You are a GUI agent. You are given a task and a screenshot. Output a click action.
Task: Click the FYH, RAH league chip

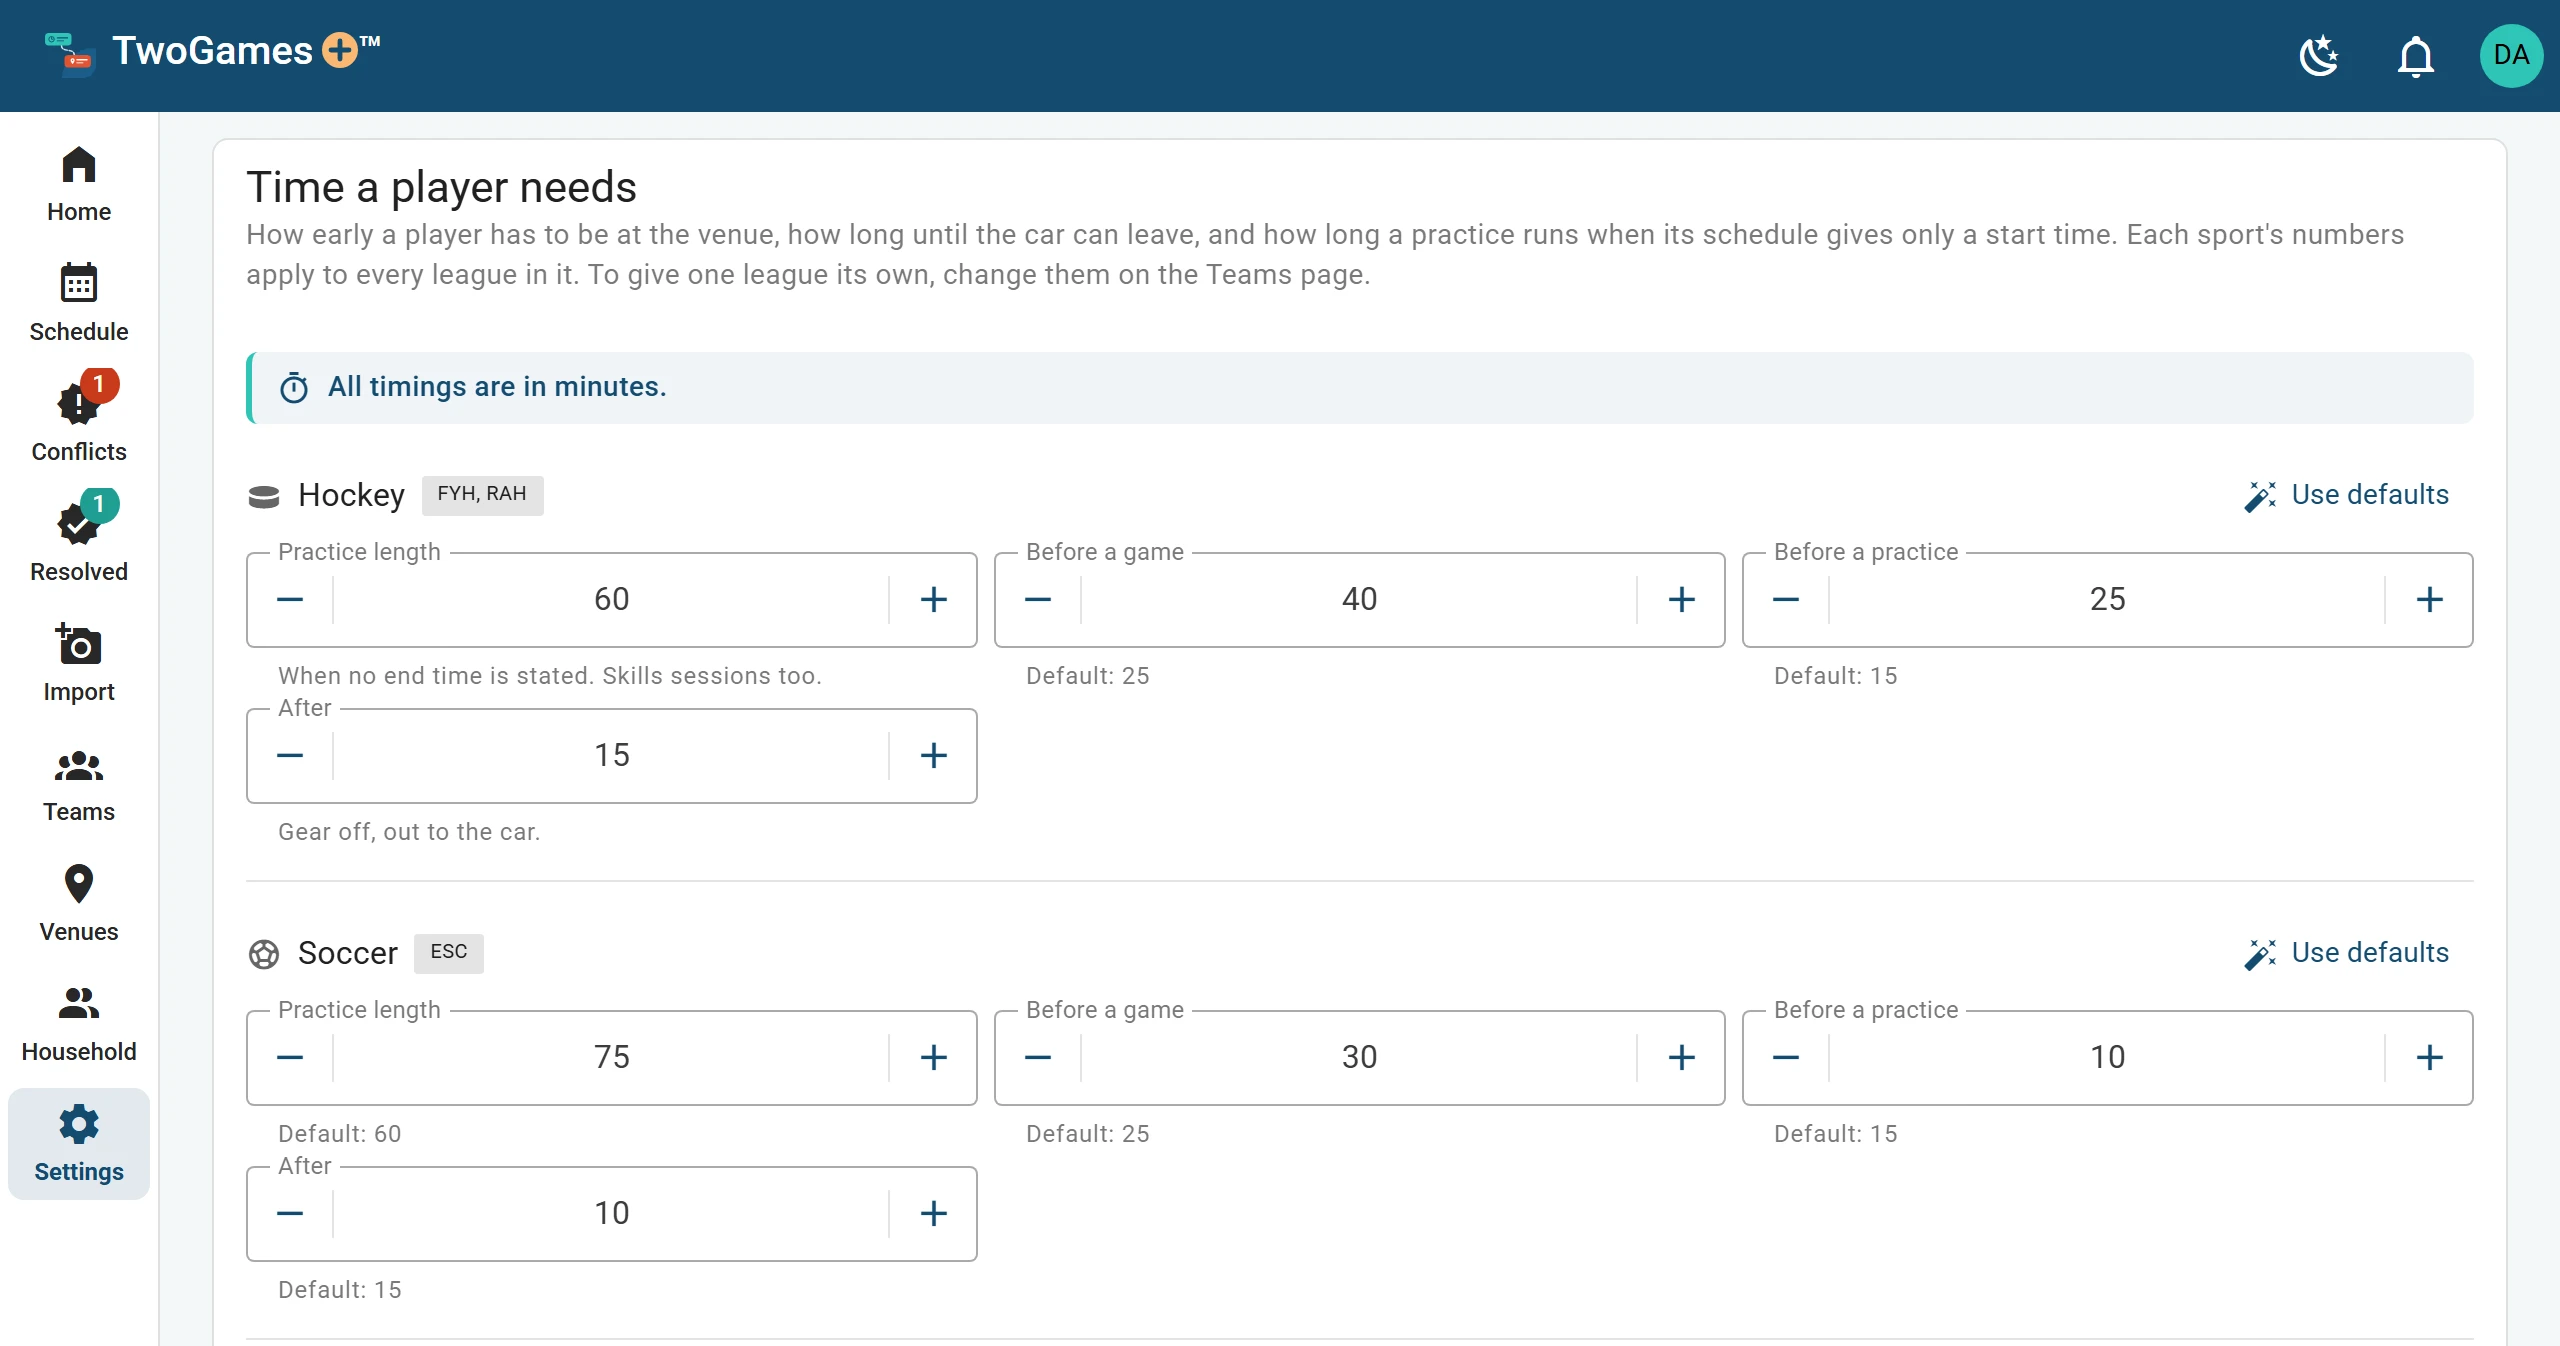pos(482,495)
